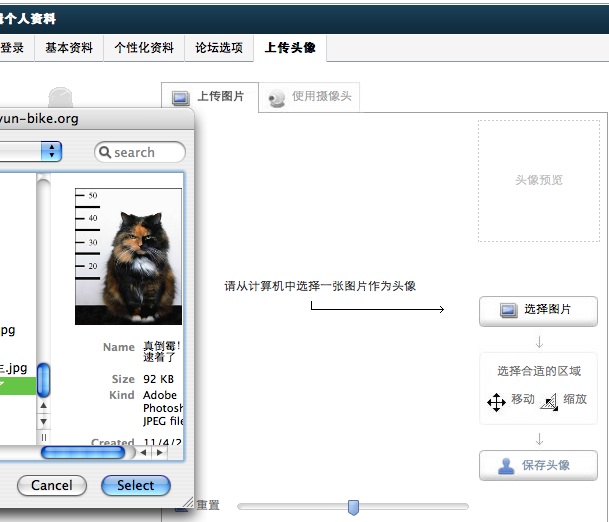The height and width of the screenshot is (522, 609).
Task: Select the 上传头像 tab
Action: tap(290, 48)
